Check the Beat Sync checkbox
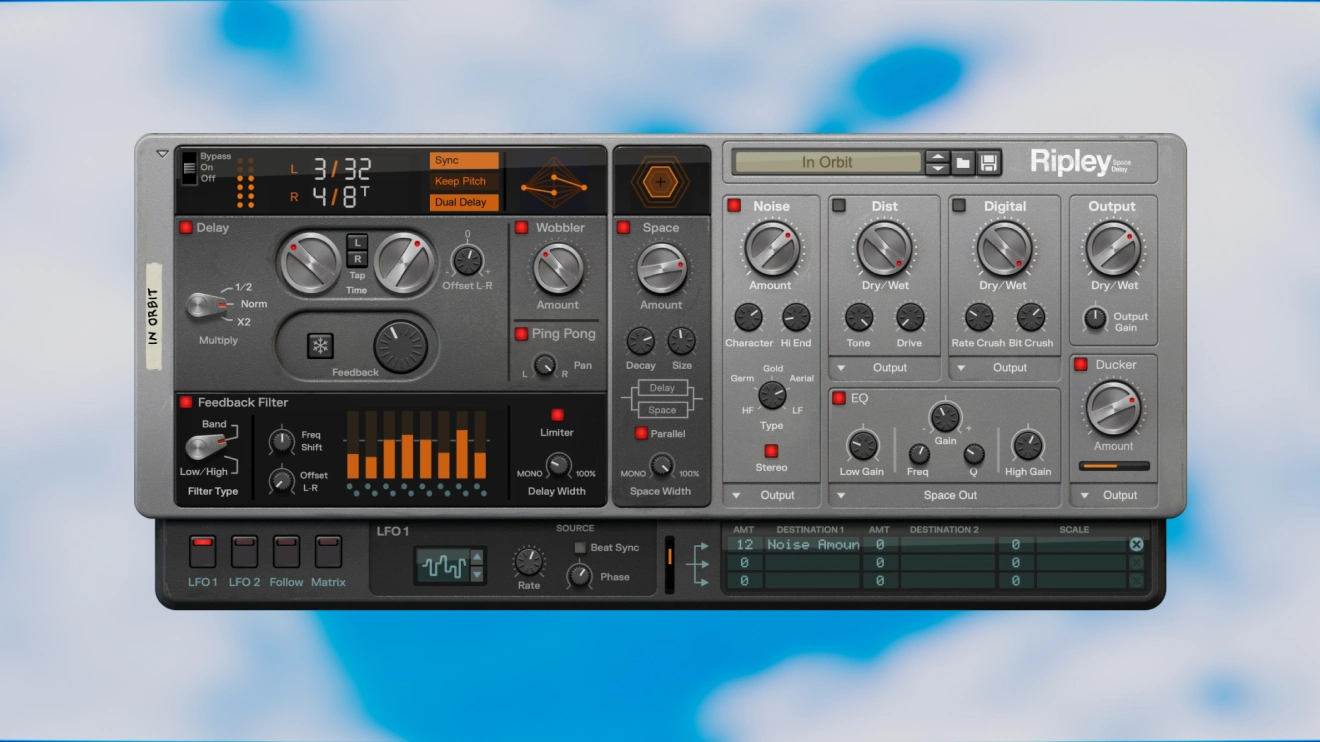The width and height of the screenshot is (1320, 742). tap(580, 548)
